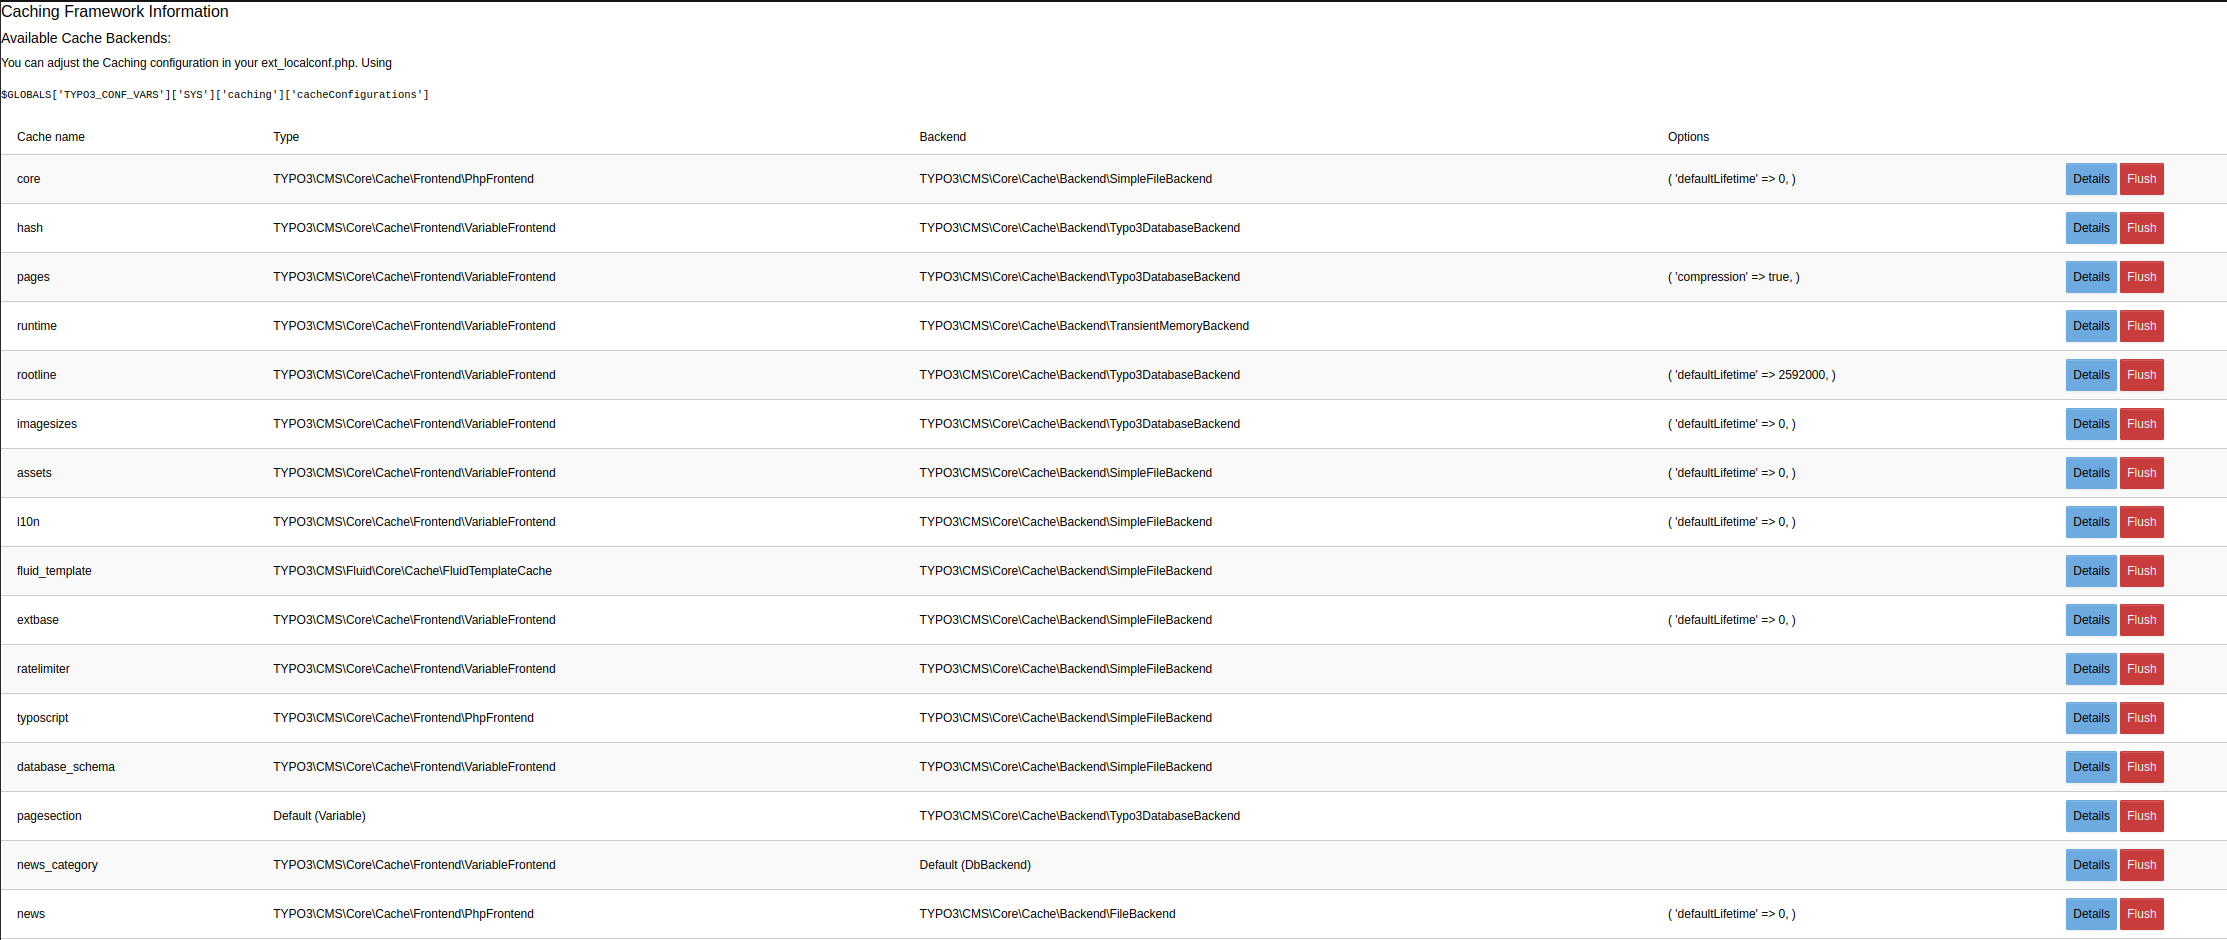Flush the core cache
The width and height of the screenshot is (2227, 940).
2142,179
